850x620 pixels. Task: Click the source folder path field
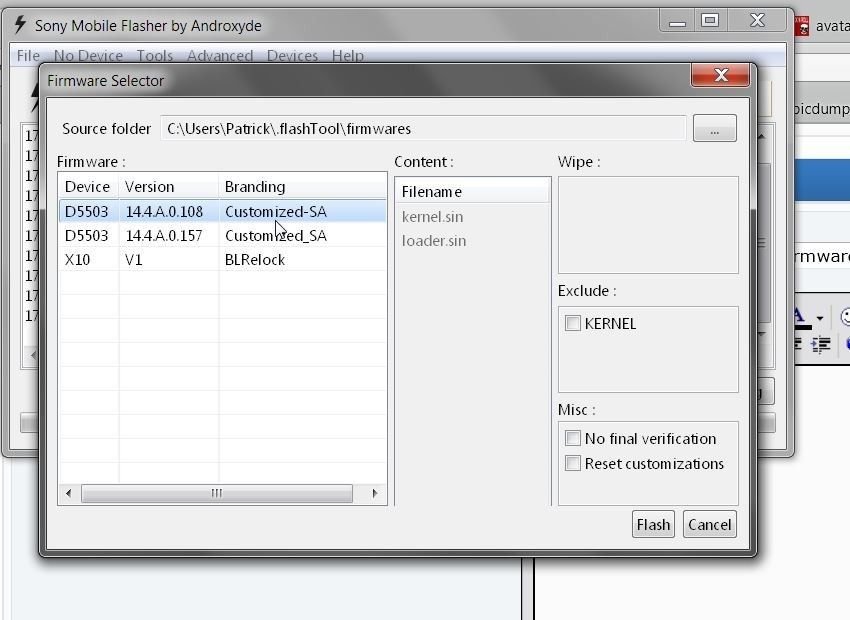coord(423,128)
